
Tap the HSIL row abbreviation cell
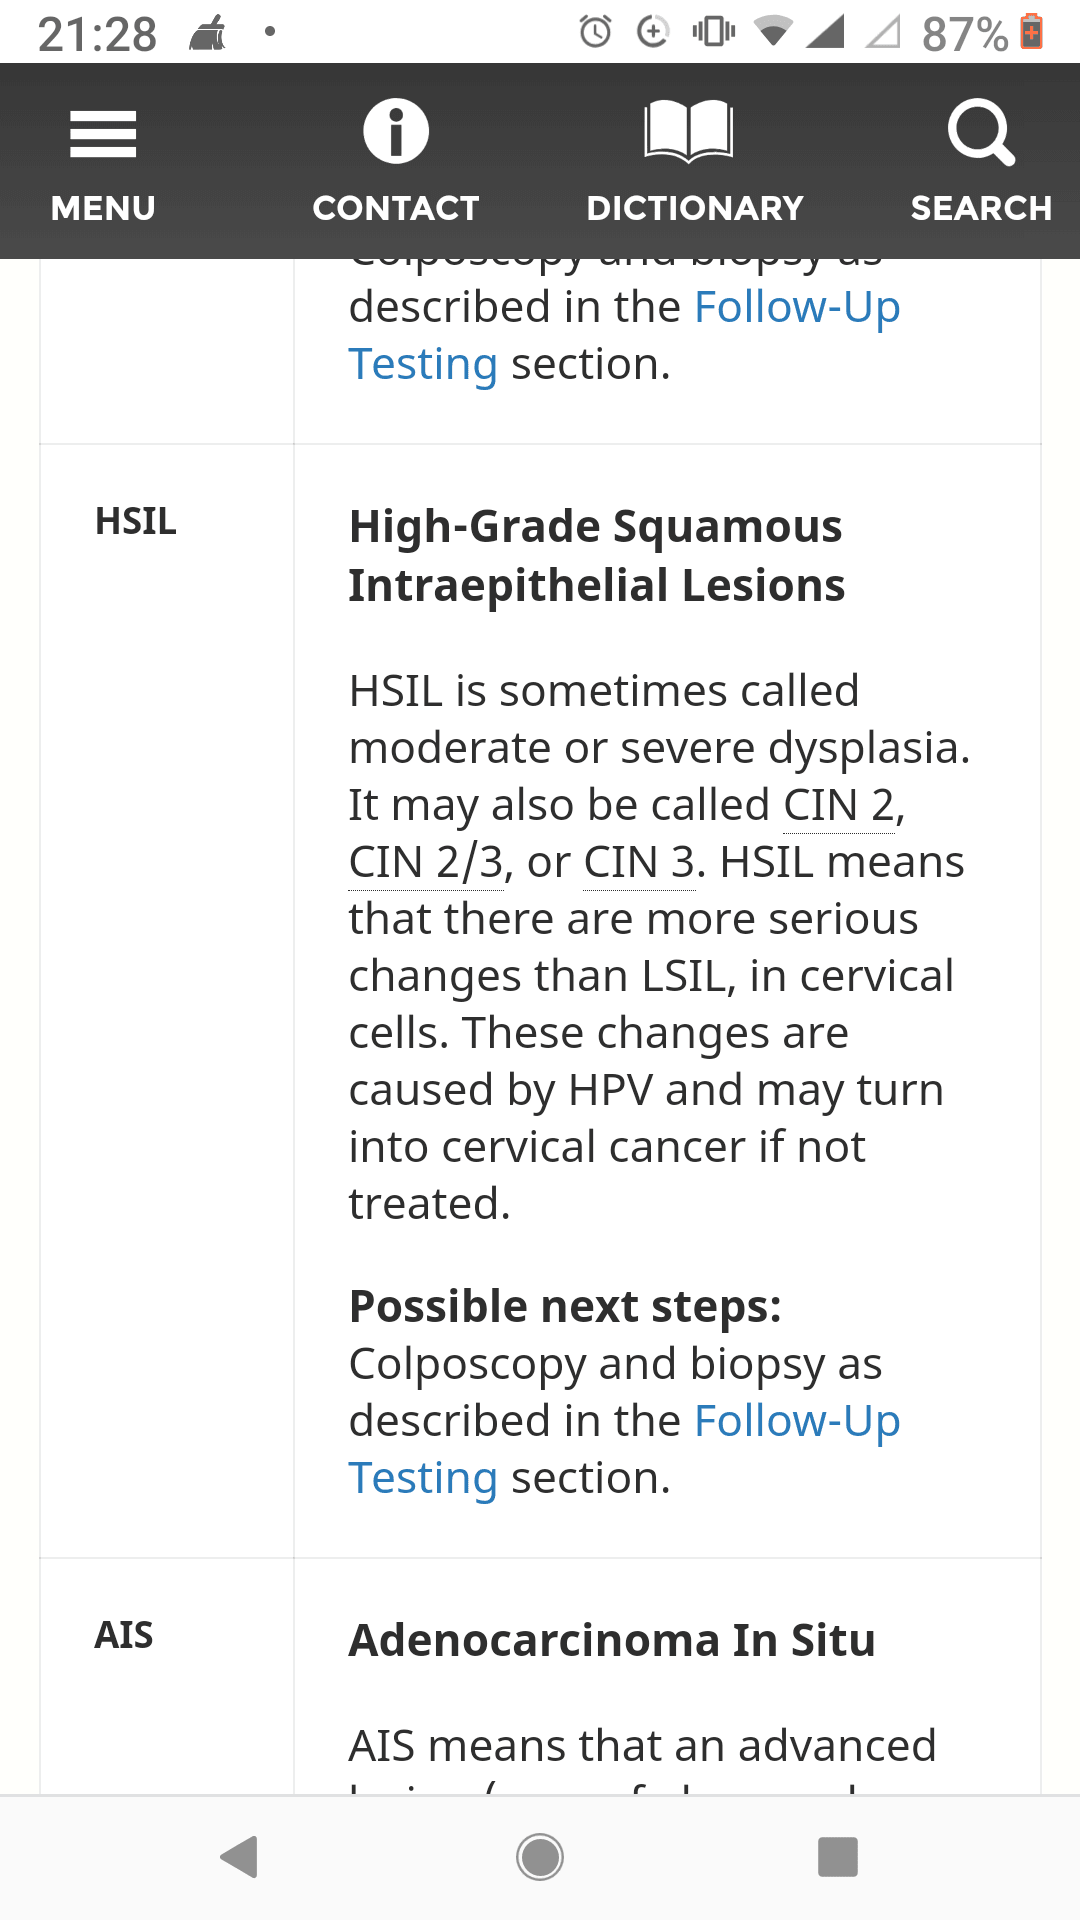[136, 521]
